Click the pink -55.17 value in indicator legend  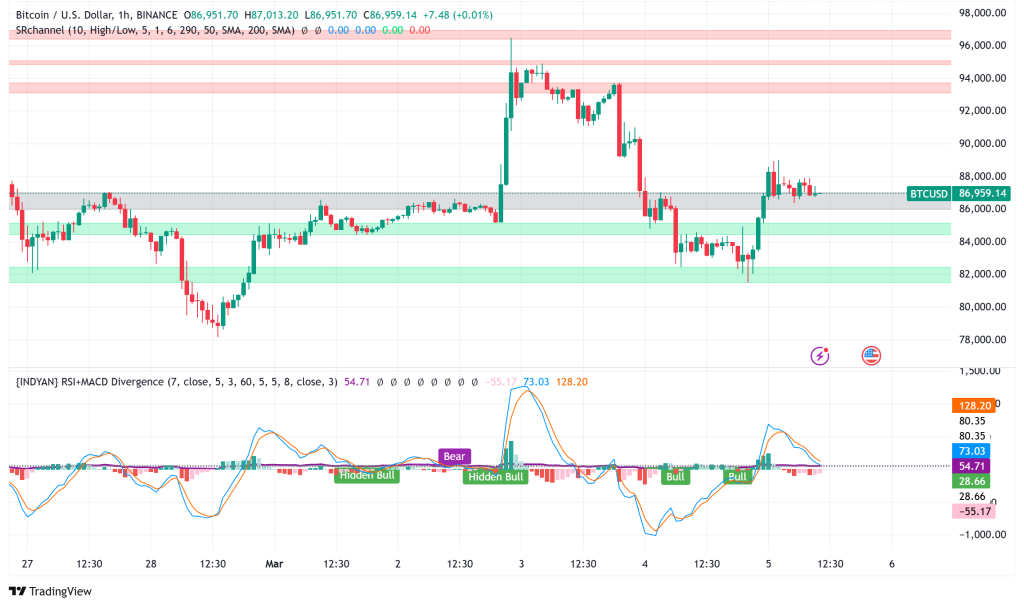(x=502, y=382)
